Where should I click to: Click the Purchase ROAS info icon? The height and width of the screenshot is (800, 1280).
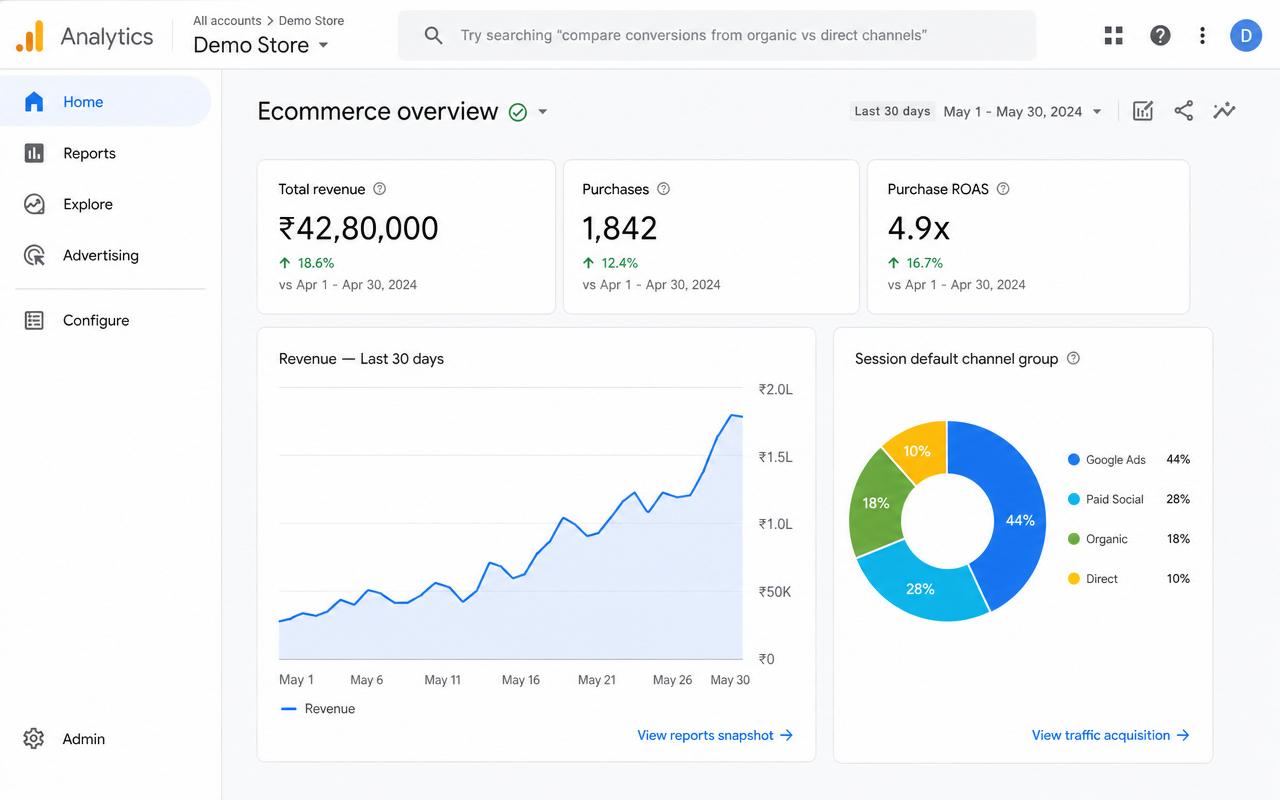[1003, 189]
